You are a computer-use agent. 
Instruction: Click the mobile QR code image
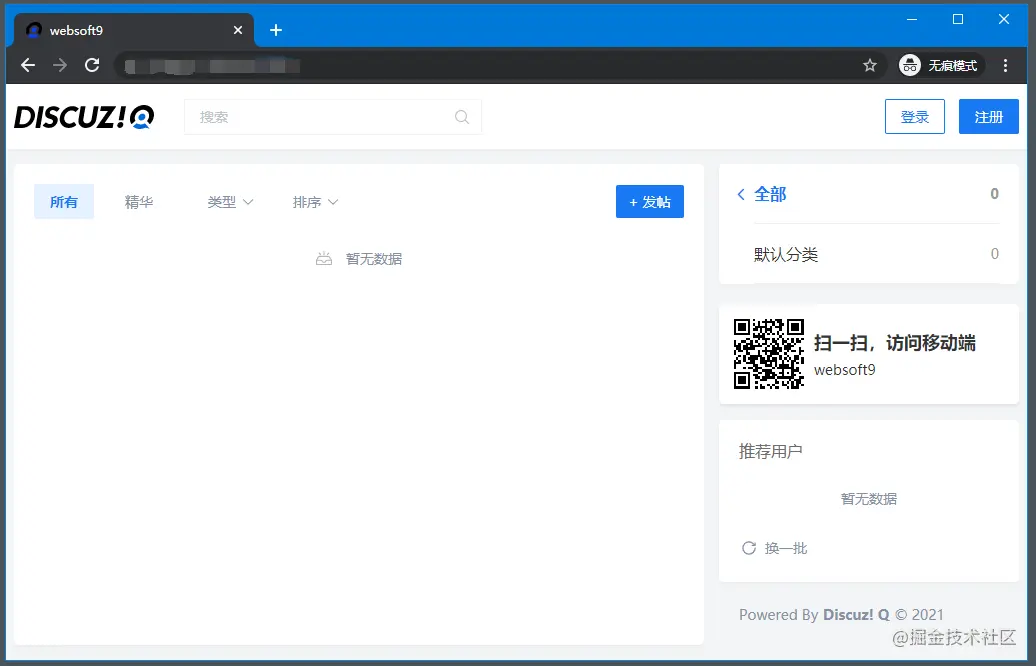coord(768,353)
